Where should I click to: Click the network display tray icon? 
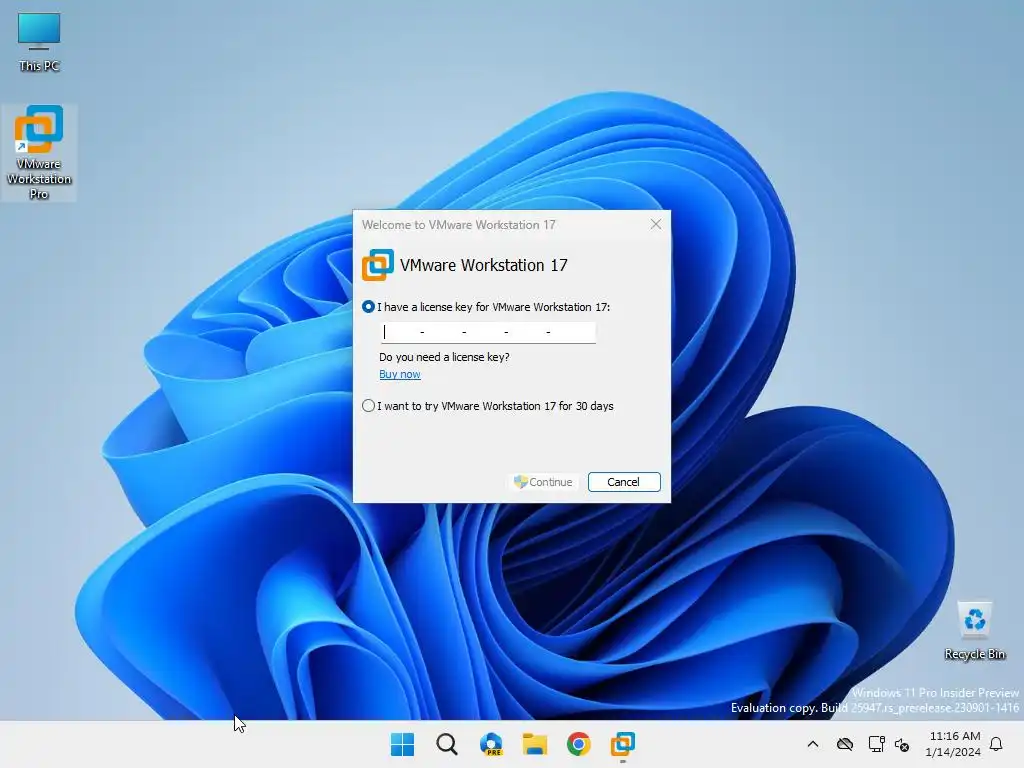pyautogui.click(x=876, y=744)
